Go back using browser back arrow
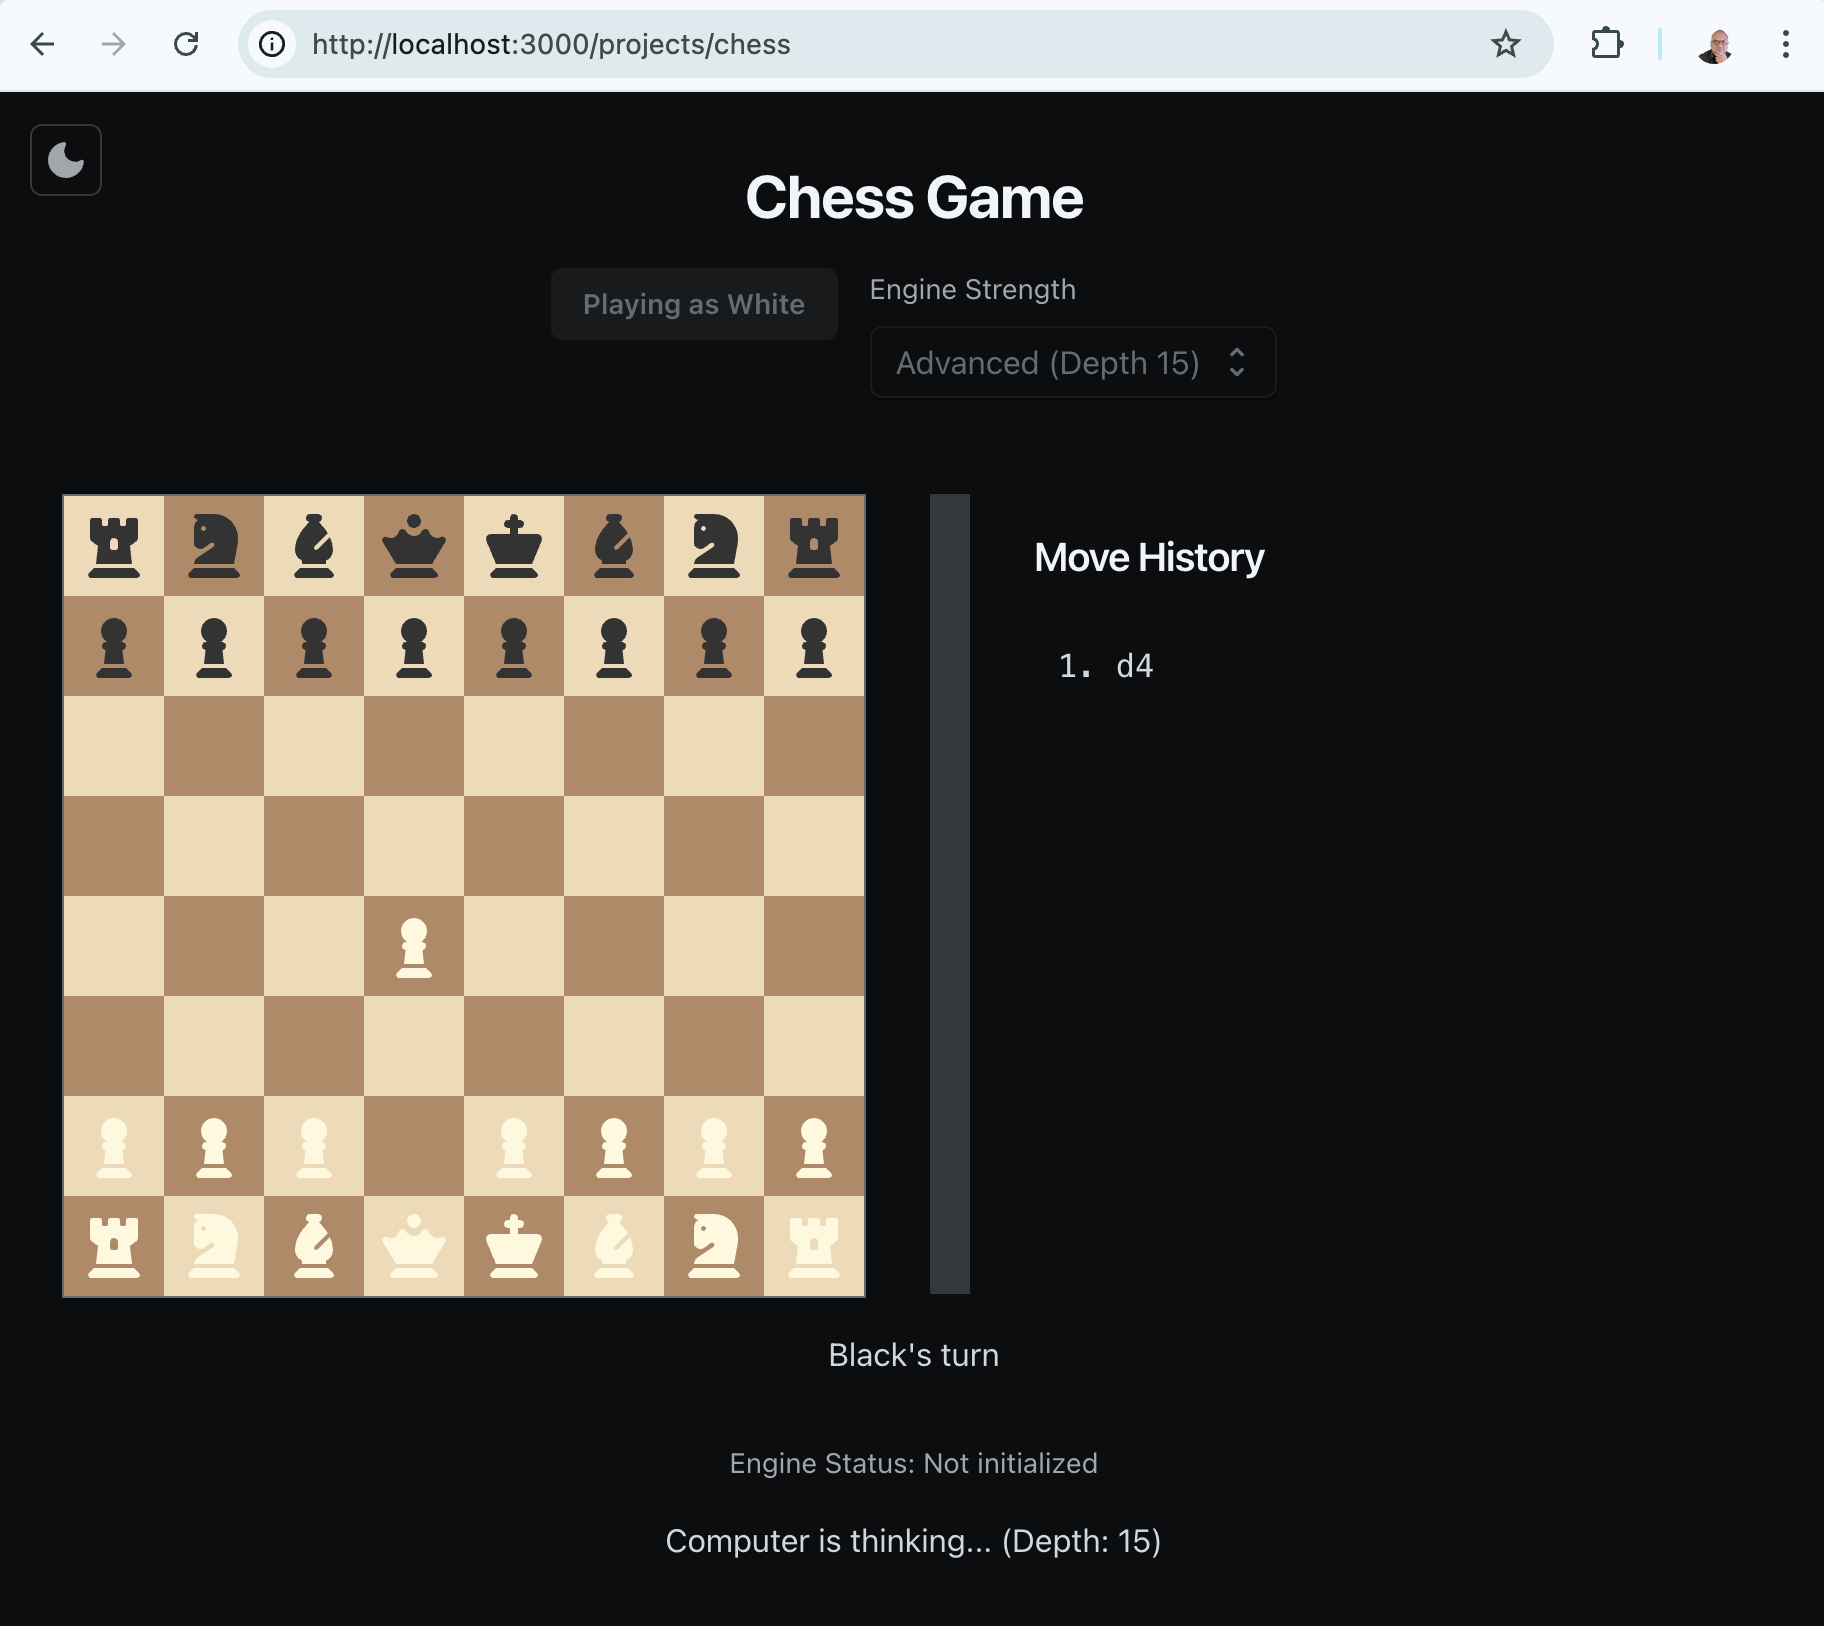Image resolution: width=1824 pixels, height=1626 pixels. pyautogui.click(x=42, y=44)
